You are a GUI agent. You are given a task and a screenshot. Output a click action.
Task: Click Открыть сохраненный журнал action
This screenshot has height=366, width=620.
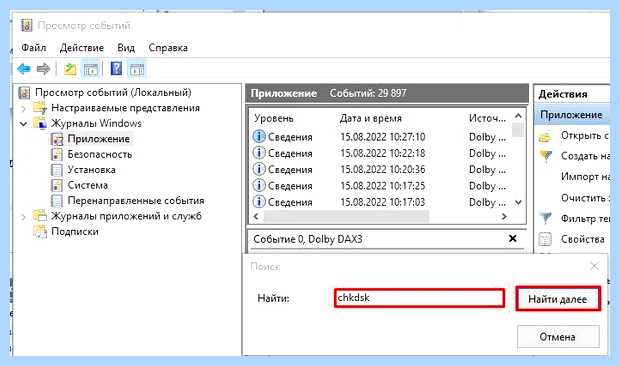click(584, 136)
